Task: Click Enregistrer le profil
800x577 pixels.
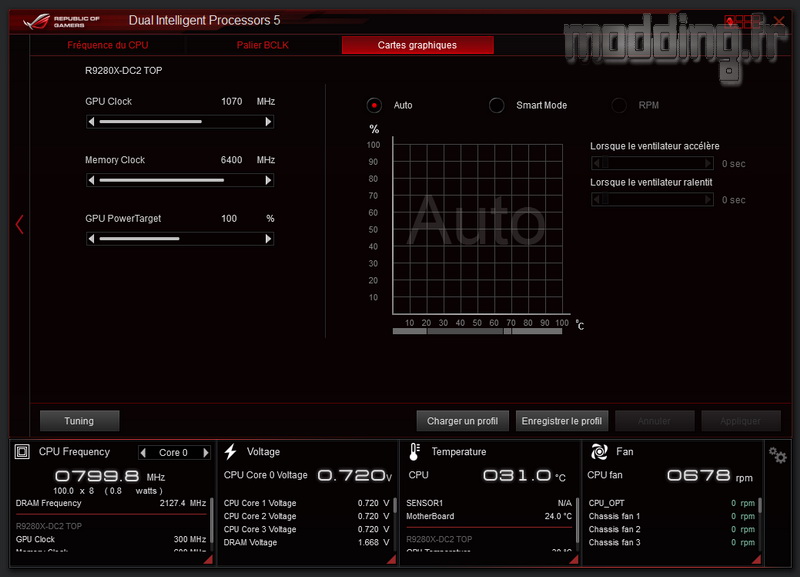Action: point(562,421)
